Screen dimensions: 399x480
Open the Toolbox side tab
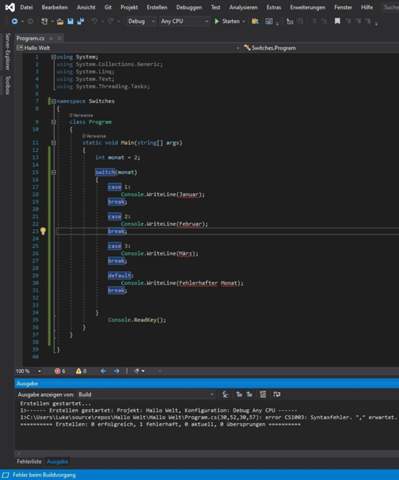(x=8, y=85)
